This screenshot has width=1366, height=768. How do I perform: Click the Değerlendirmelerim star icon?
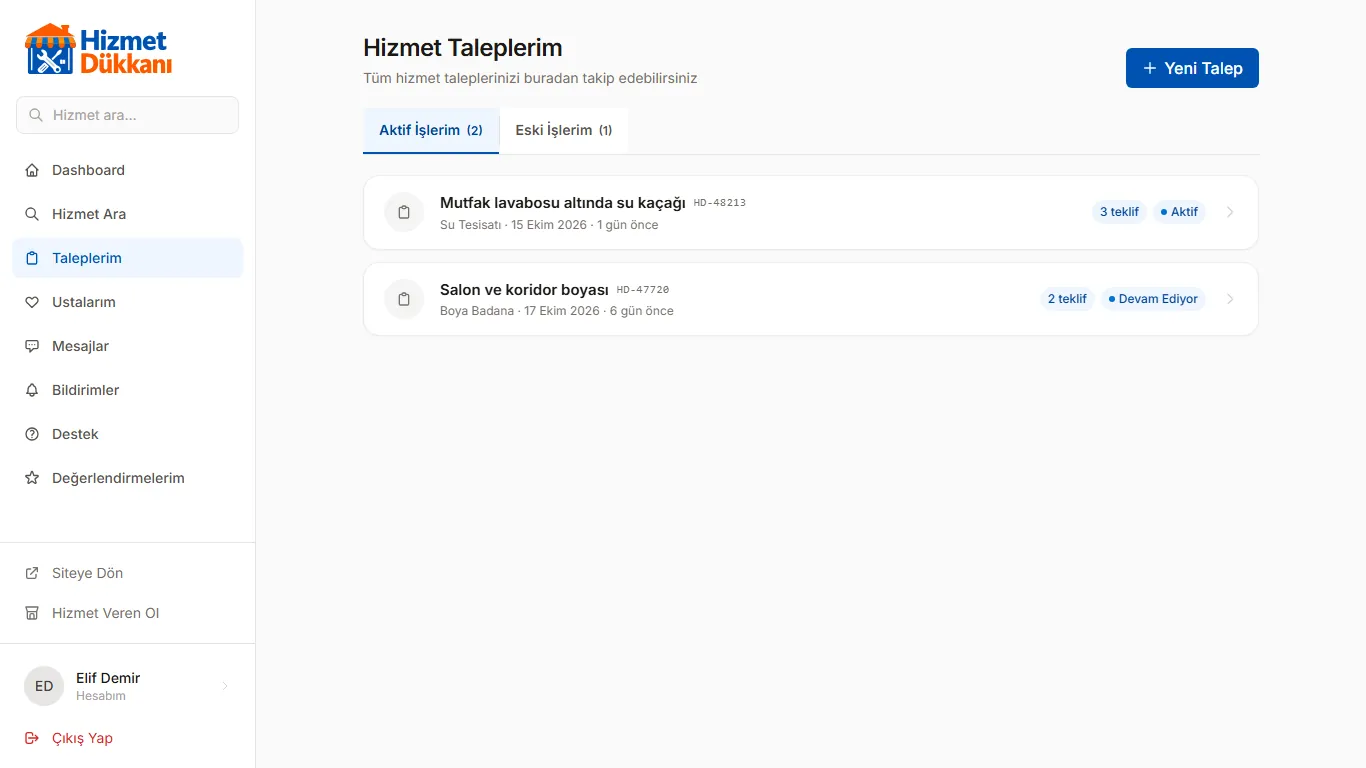(x=32, y=478)
